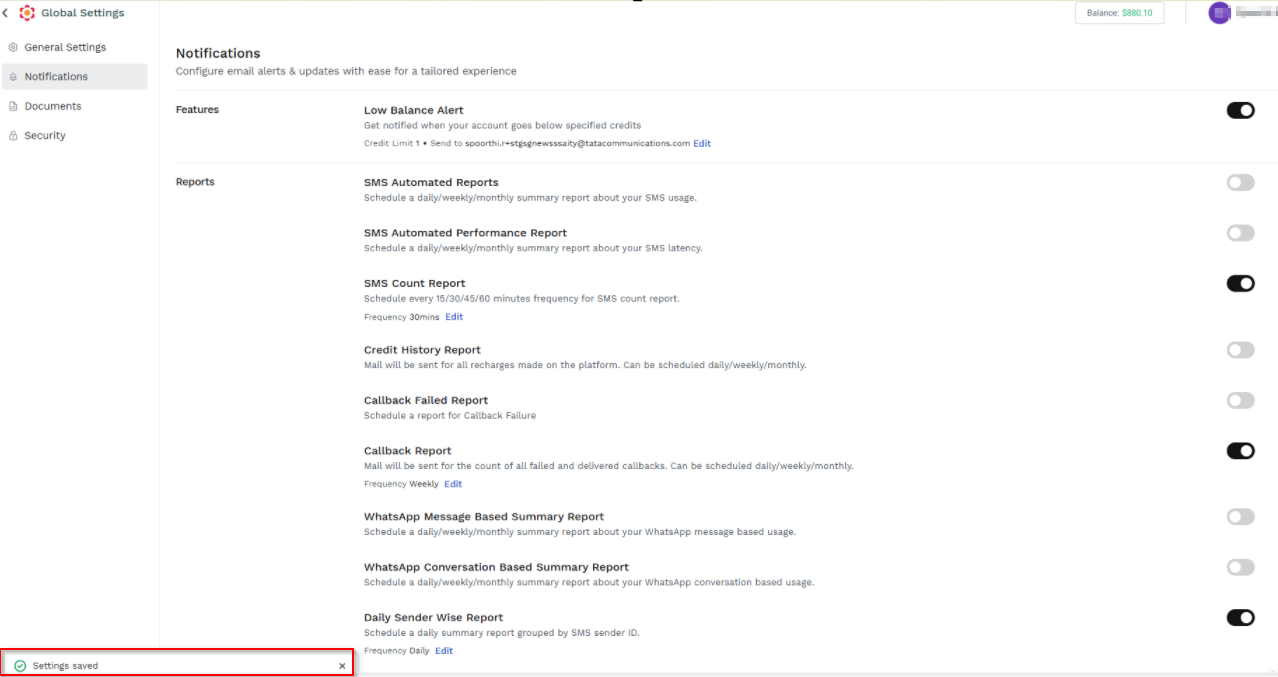Edit the Callback Report weekly frequency
The image size is (1278, 677).
point(453,484)
